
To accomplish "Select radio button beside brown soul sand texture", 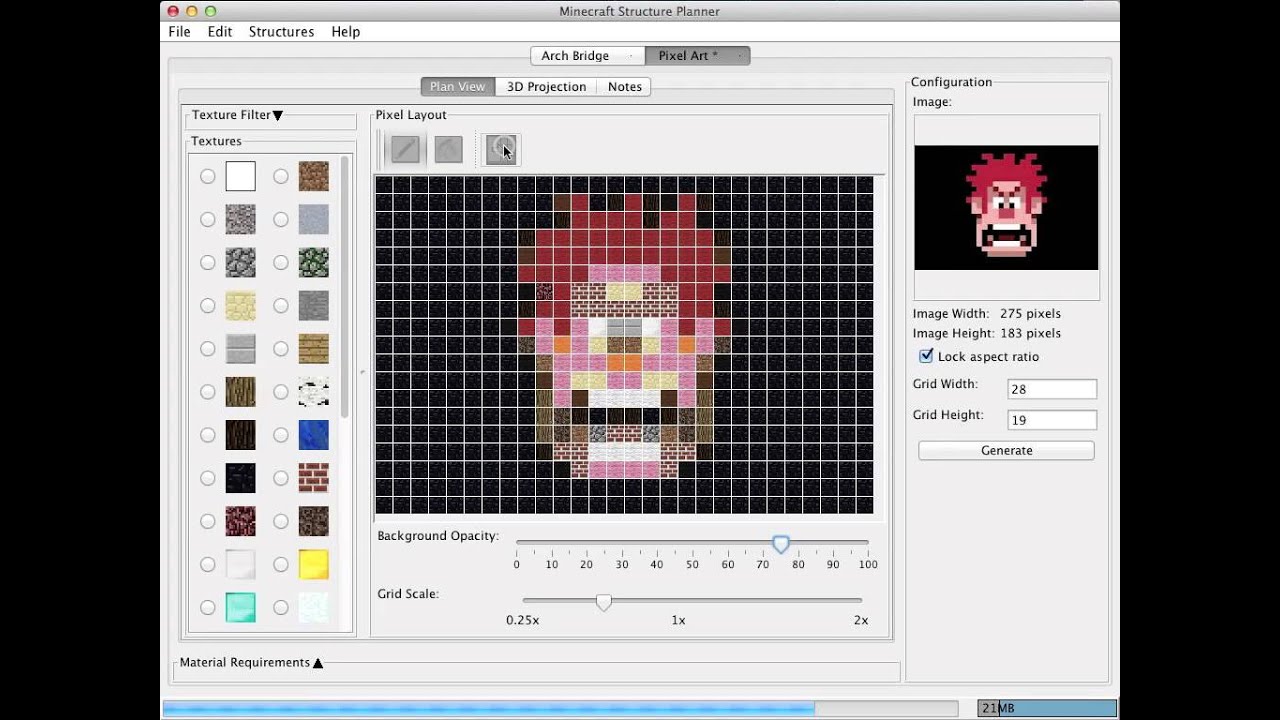I will click(281, 521).
